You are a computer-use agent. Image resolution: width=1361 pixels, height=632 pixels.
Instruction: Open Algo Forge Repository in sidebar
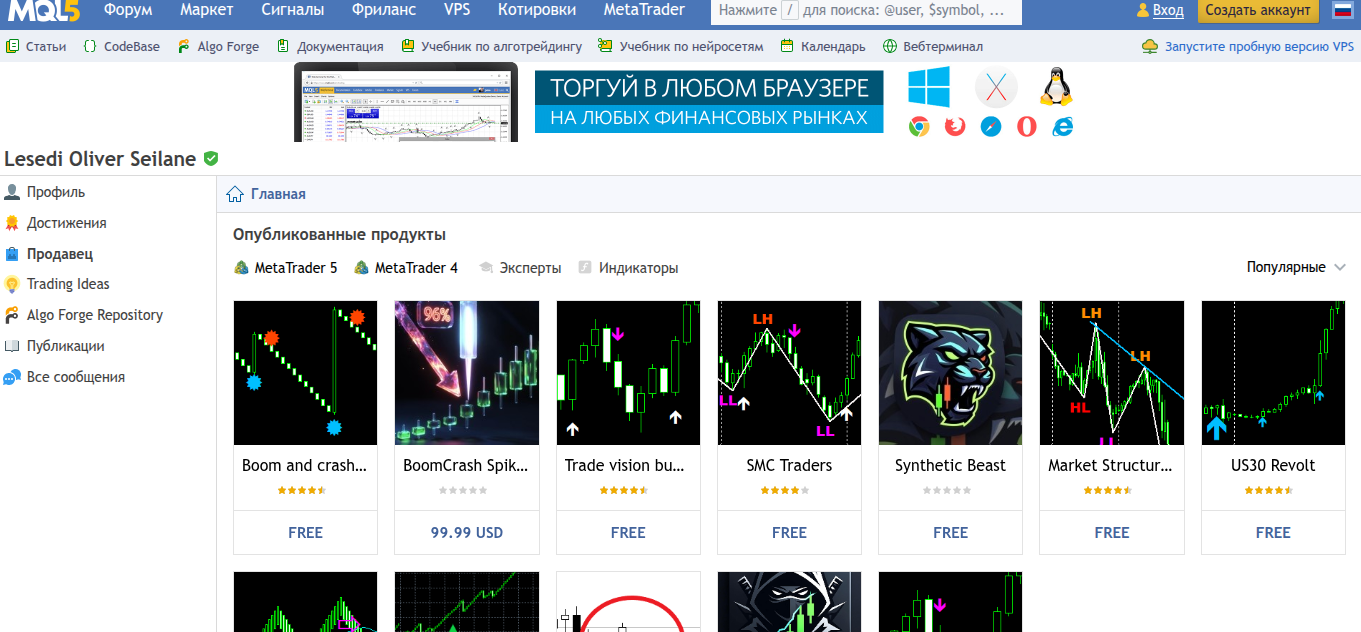point(95,315)
